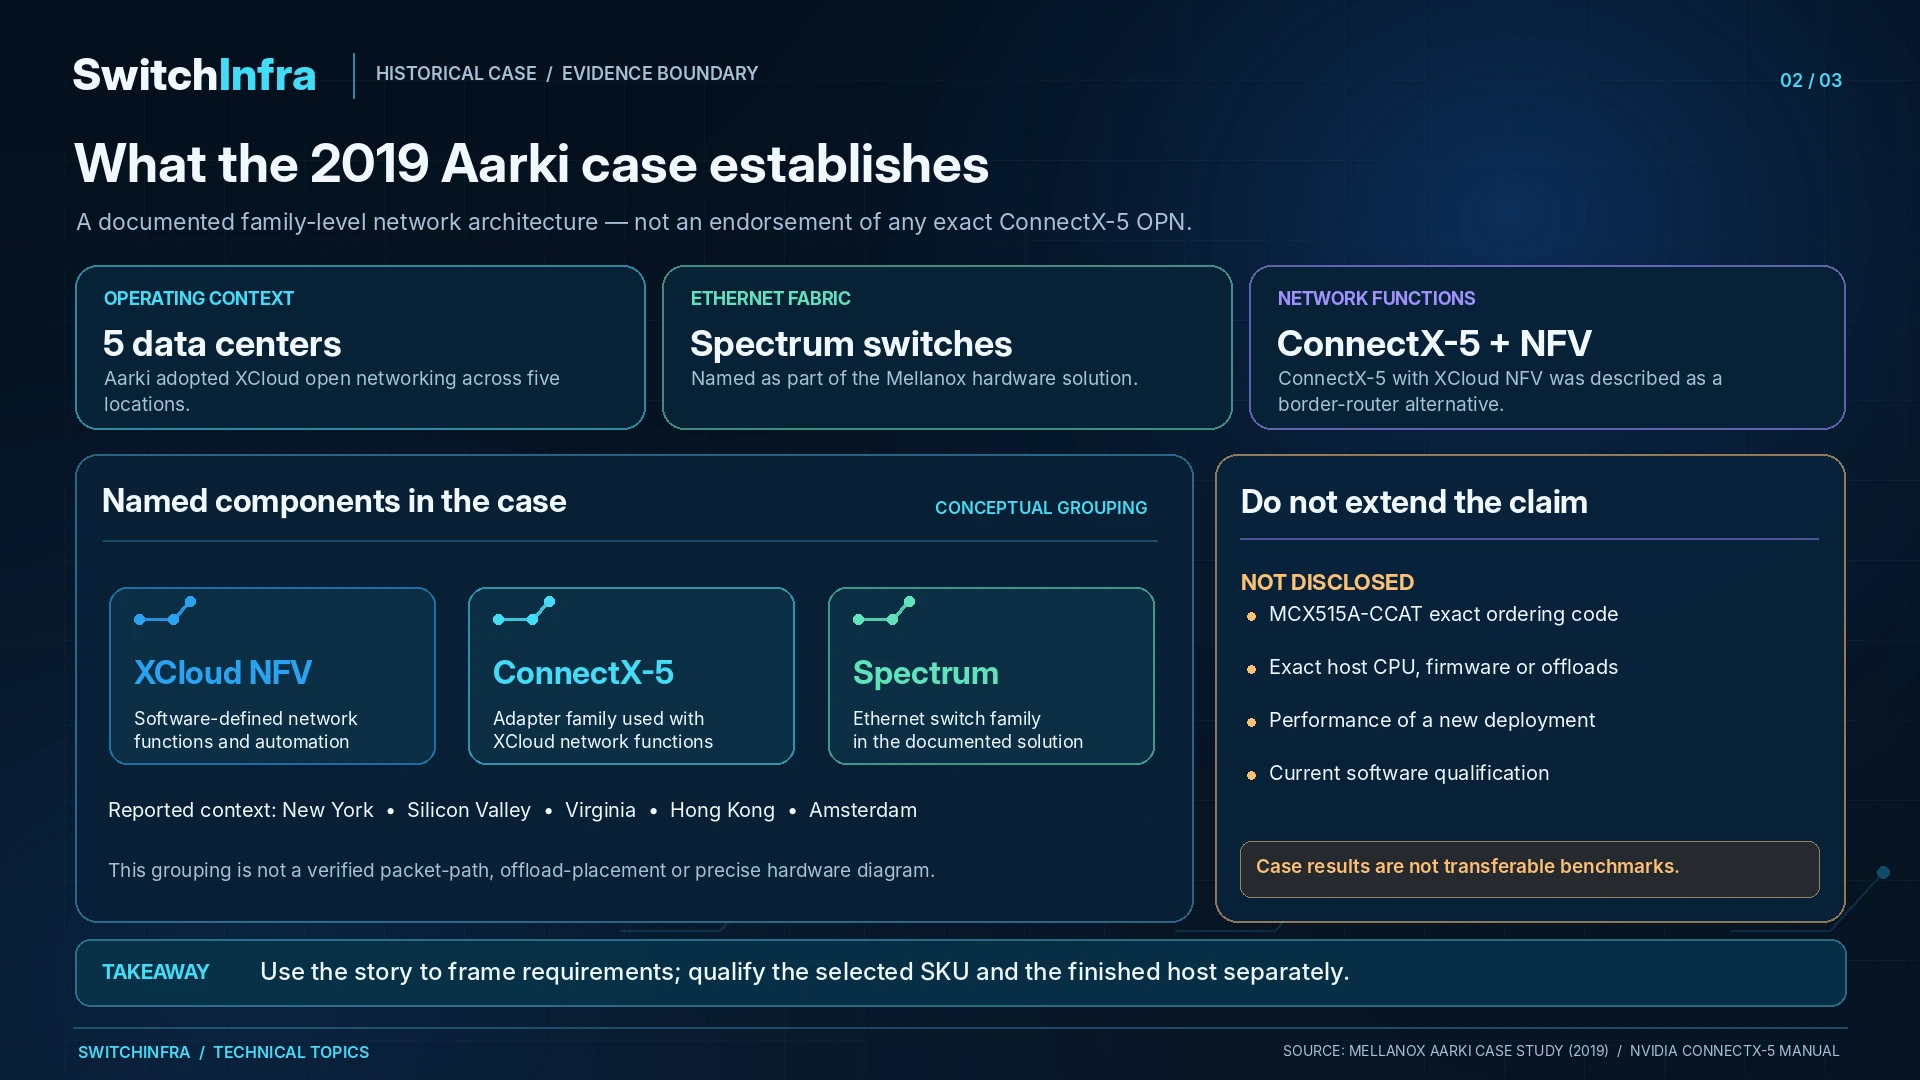Click the OPERATING CONTEXT label
Screen dimensions: 1920x1080
pyautogui.click(x=199, y=298)
